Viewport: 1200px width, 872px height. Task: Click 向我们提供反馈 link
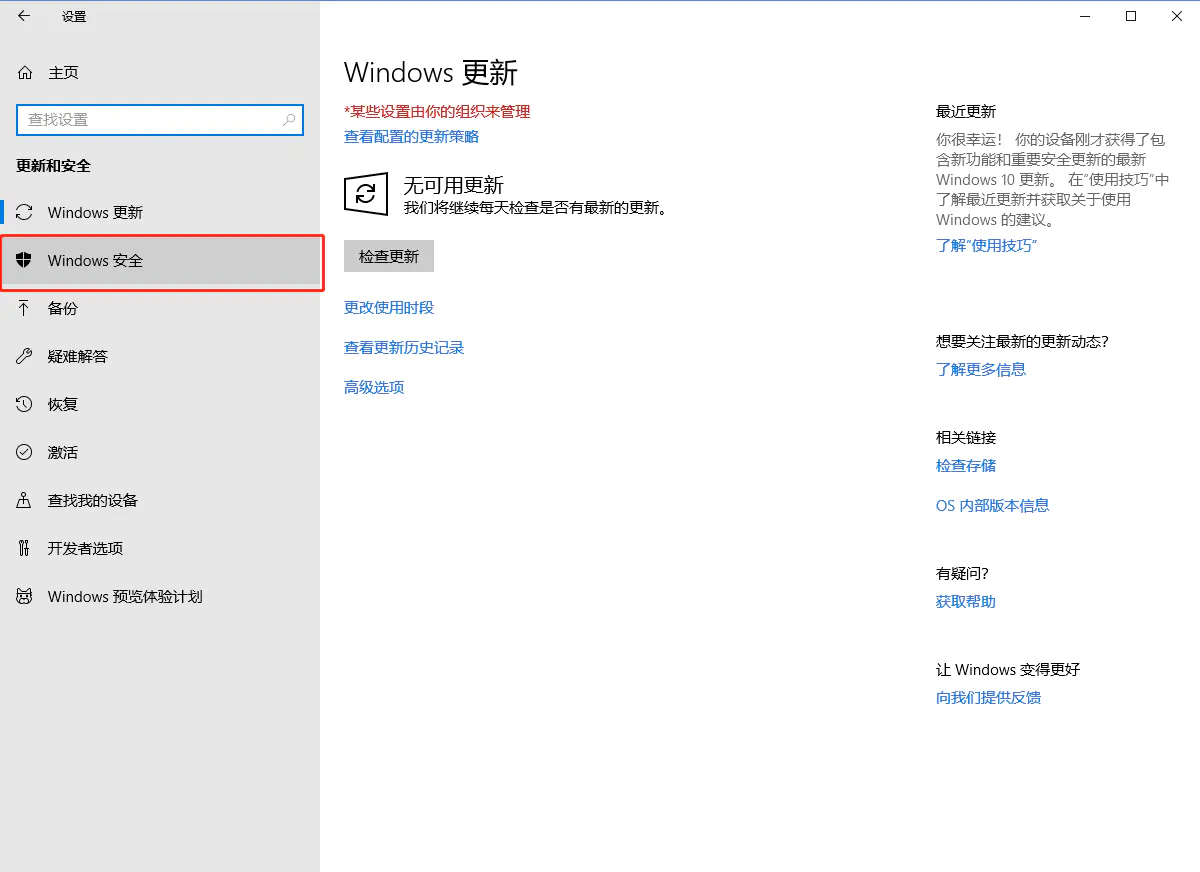[988, 698]
